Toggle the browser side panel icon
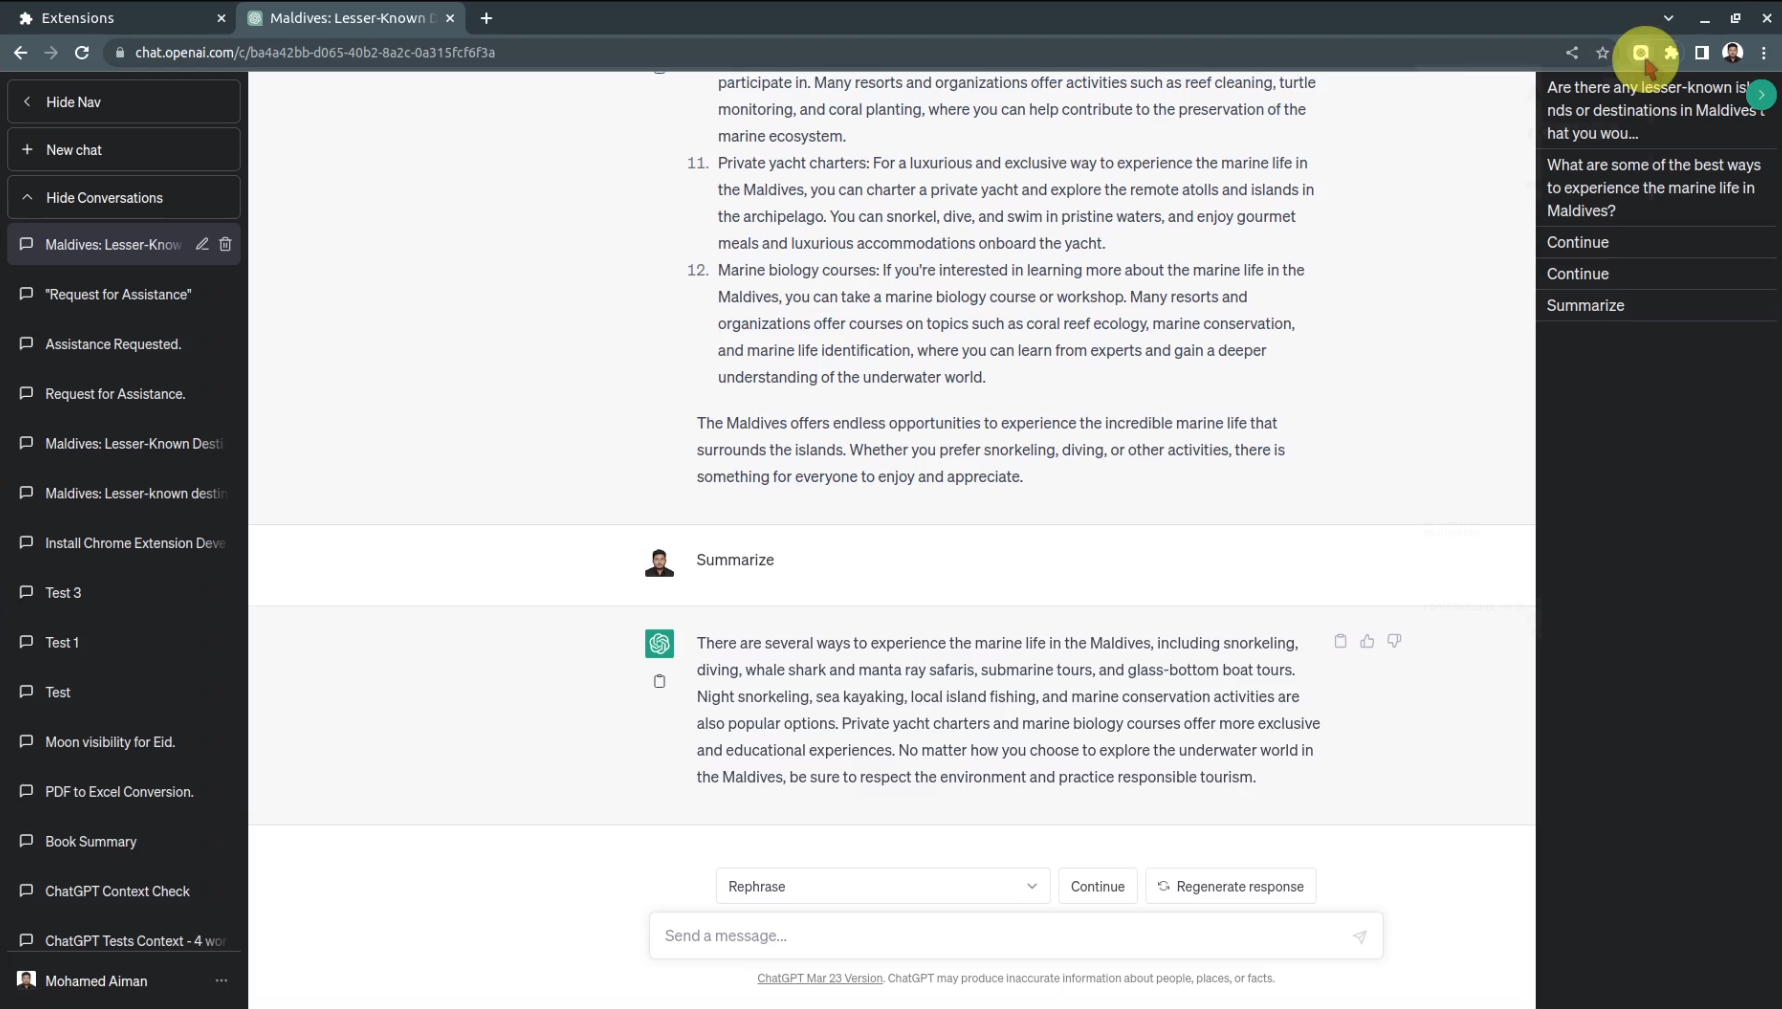Viewport: 1782px width, 1009px height. [1702, 52]
